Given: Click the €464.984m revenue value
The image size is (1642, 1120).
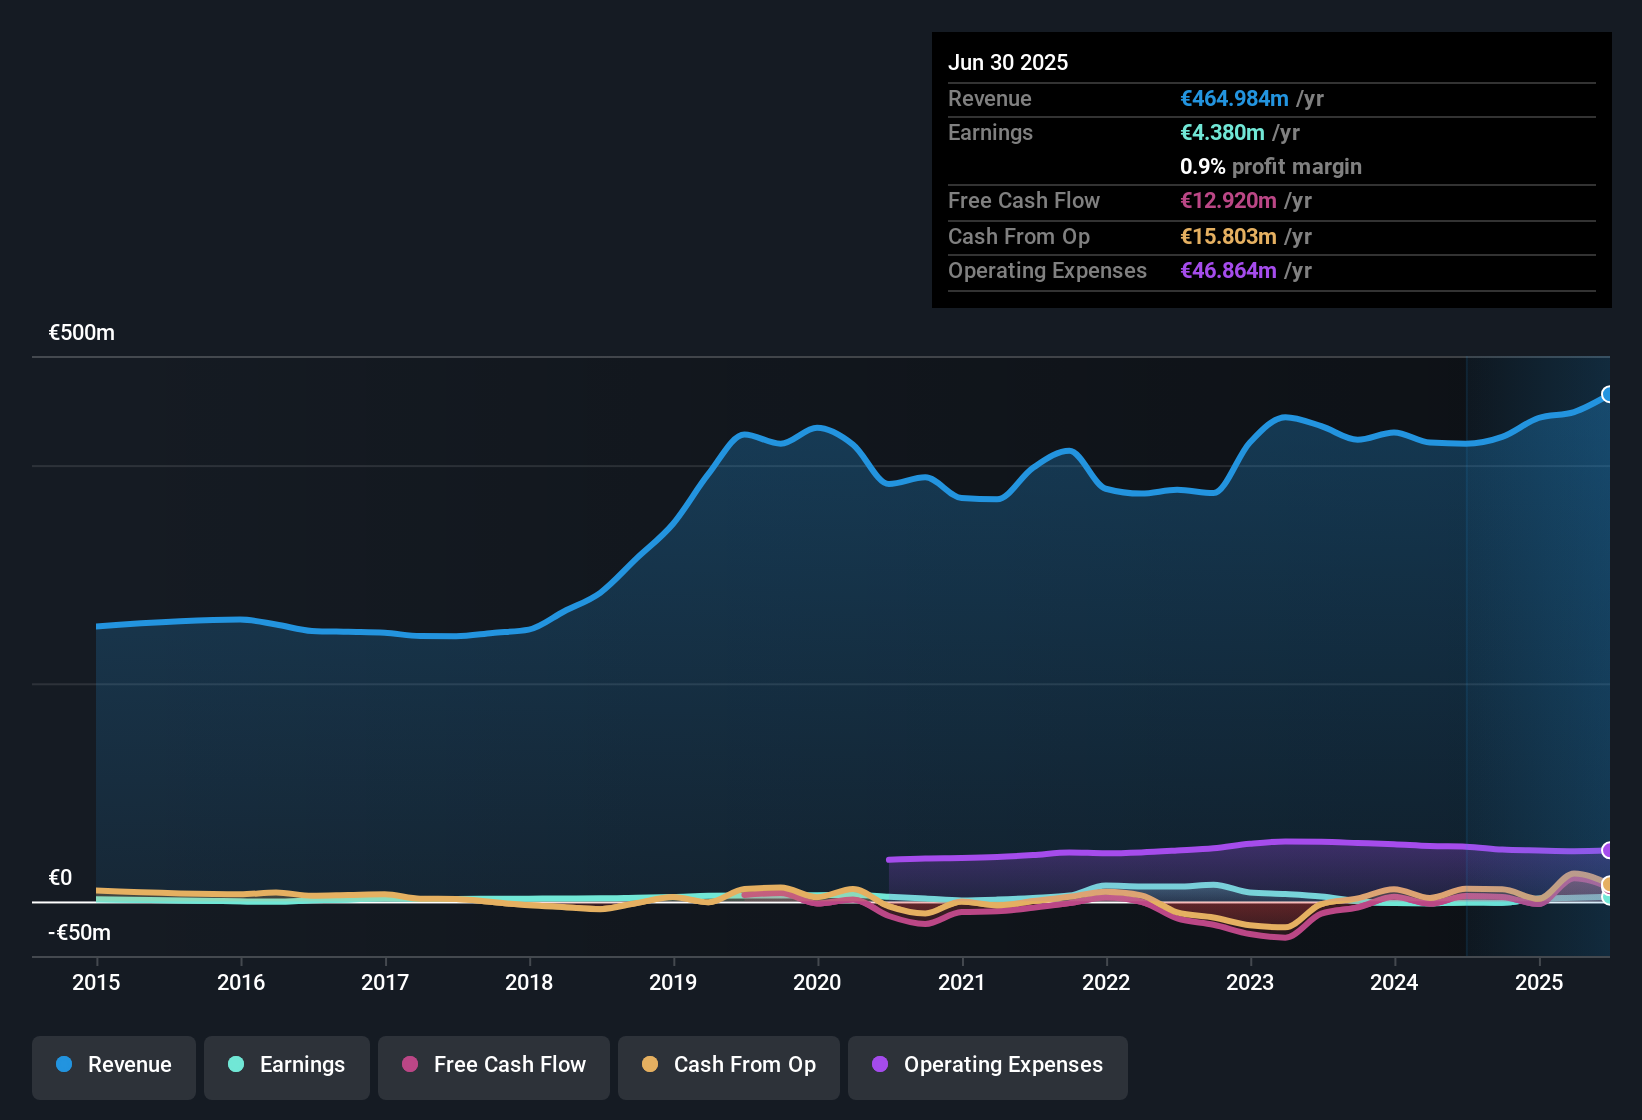Looking at the screenshot, I should click(1234, 99).
